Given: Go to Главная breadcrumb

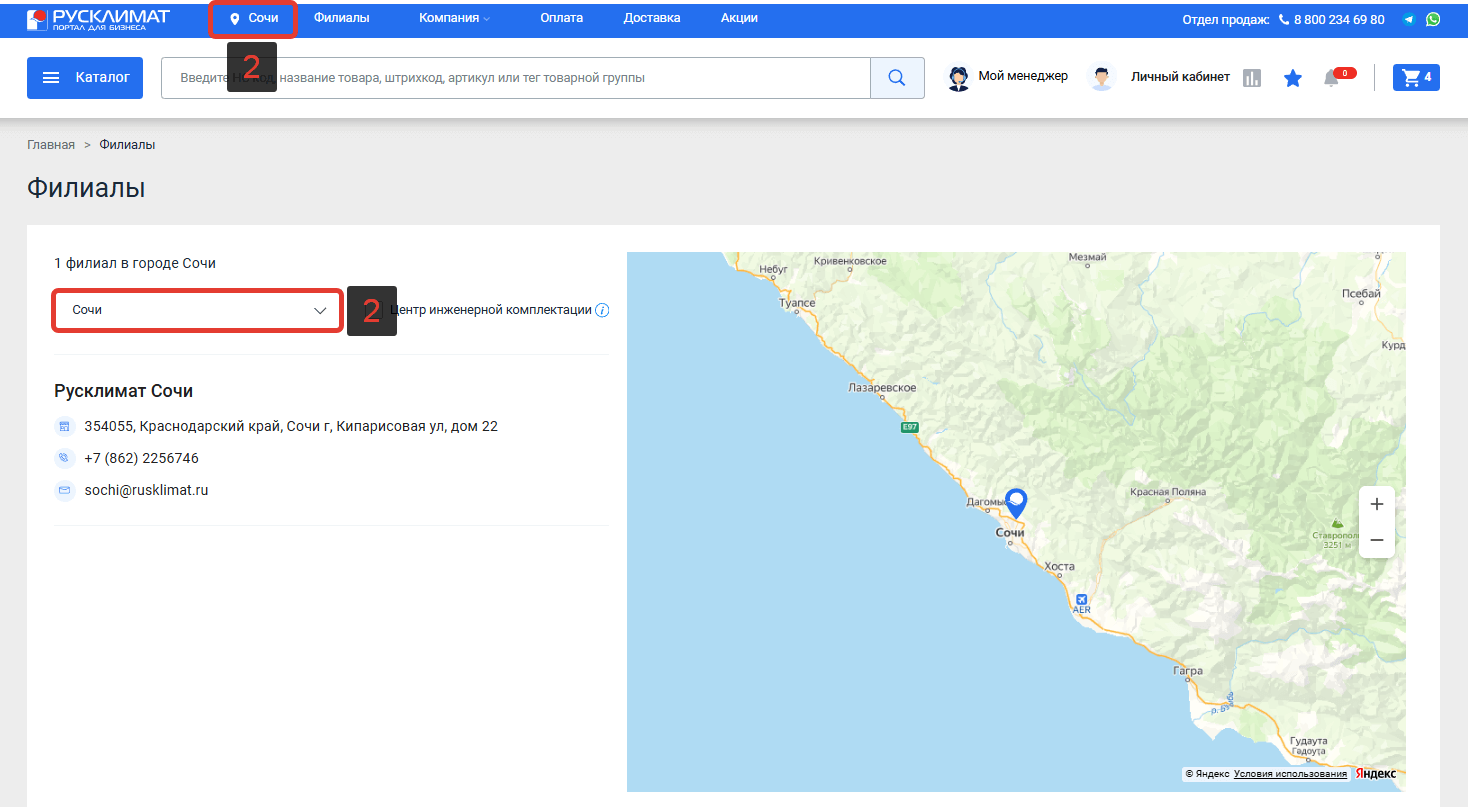Looking at the screenshot, I should (51, 145).
